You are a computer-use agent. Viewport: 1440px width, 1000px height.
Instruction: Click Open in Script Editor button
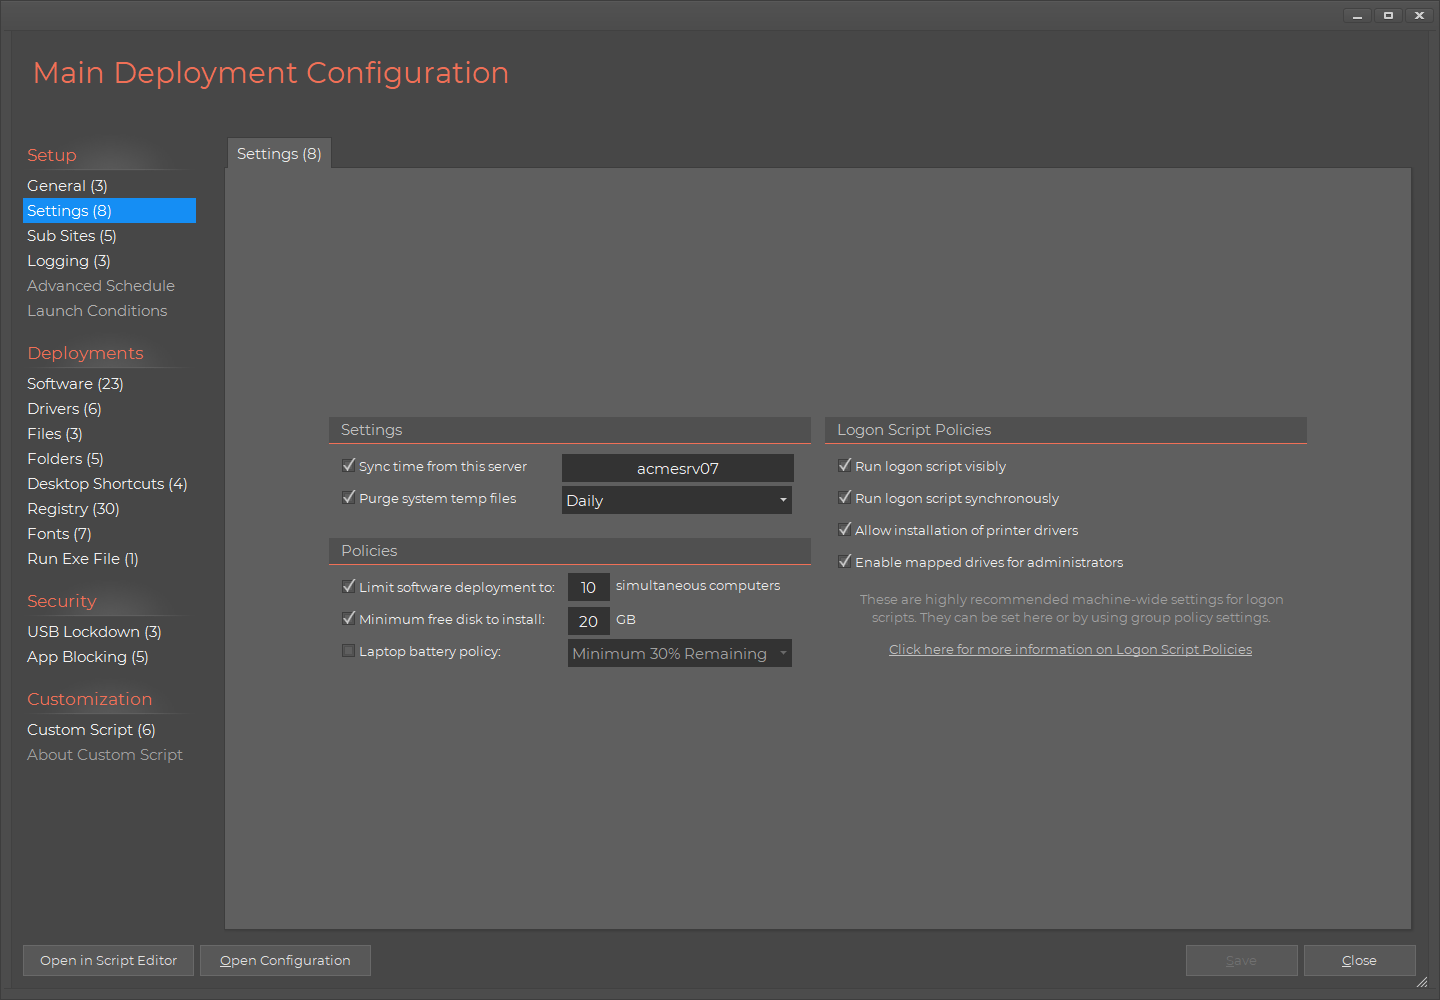tap(108, 960)
